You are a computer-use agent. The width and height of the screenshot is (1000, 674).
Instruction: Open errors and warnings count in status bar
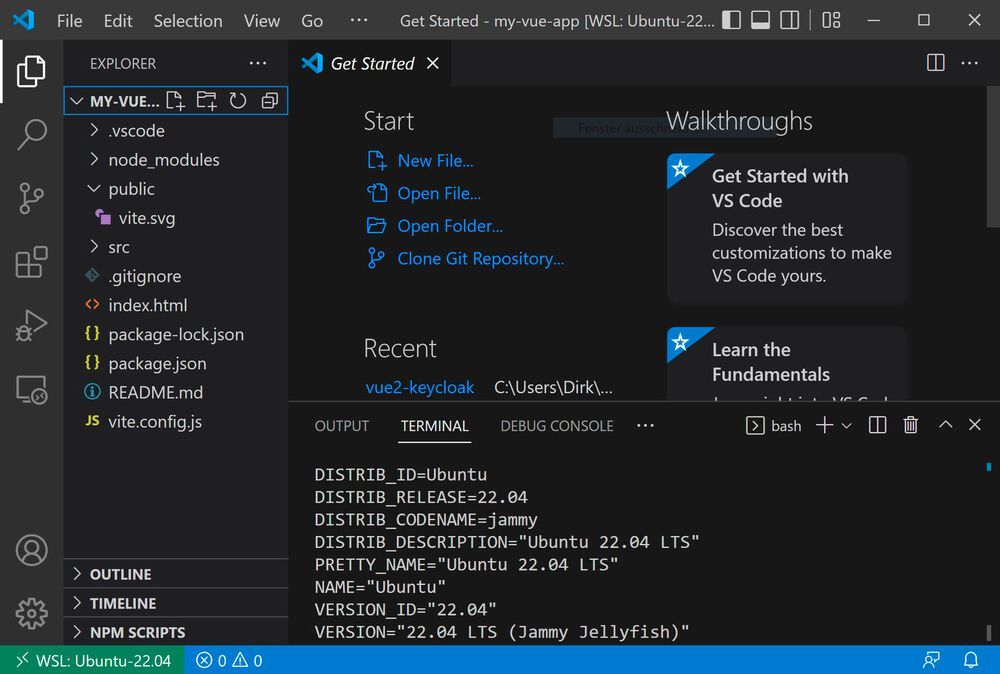(229, 661)
